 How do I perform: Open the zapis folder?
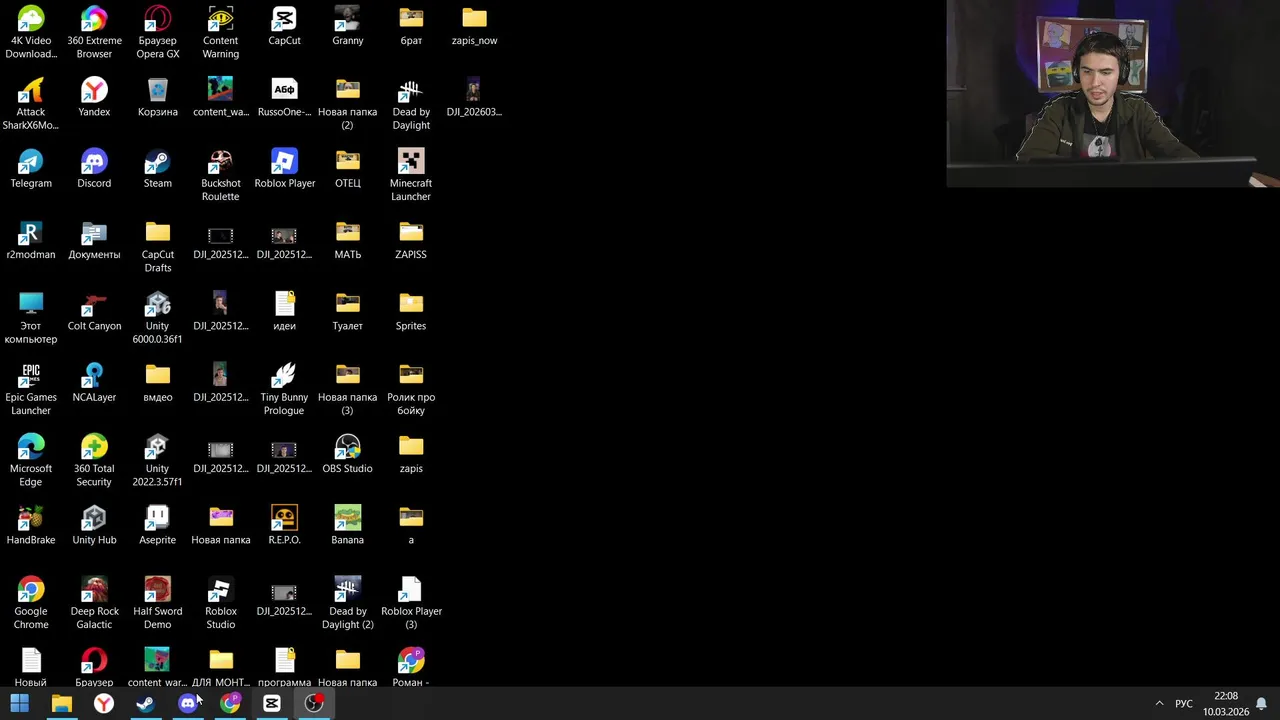(x=411, y=453)
